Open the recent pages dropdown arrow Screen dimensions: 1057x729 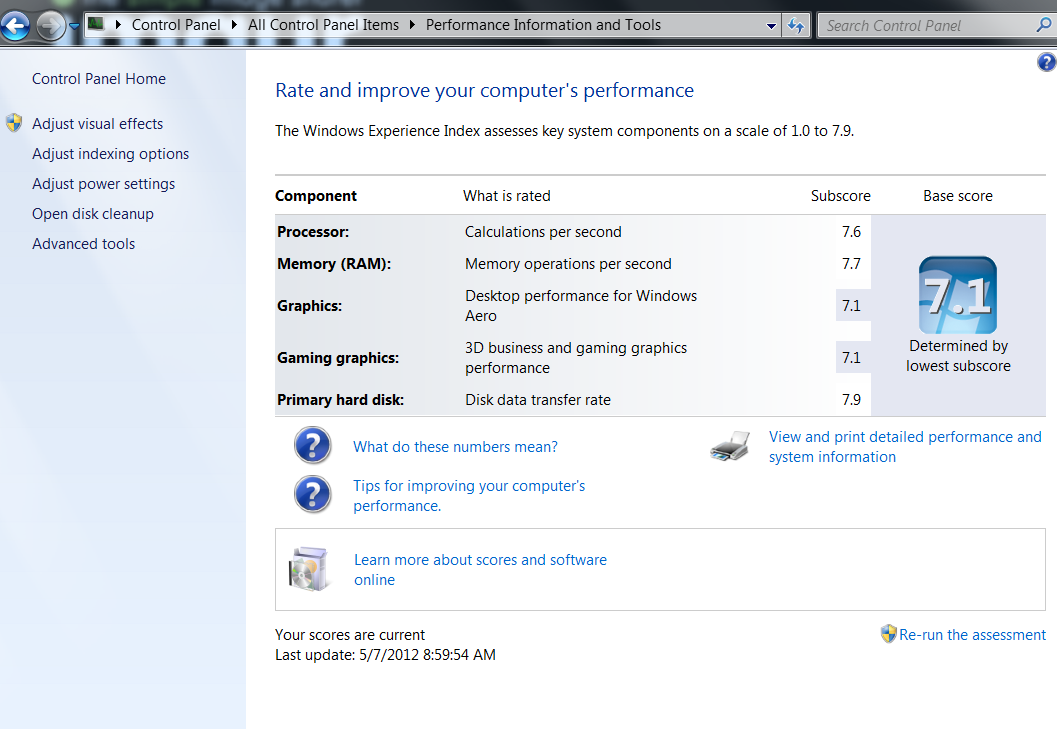pos(74,26)
